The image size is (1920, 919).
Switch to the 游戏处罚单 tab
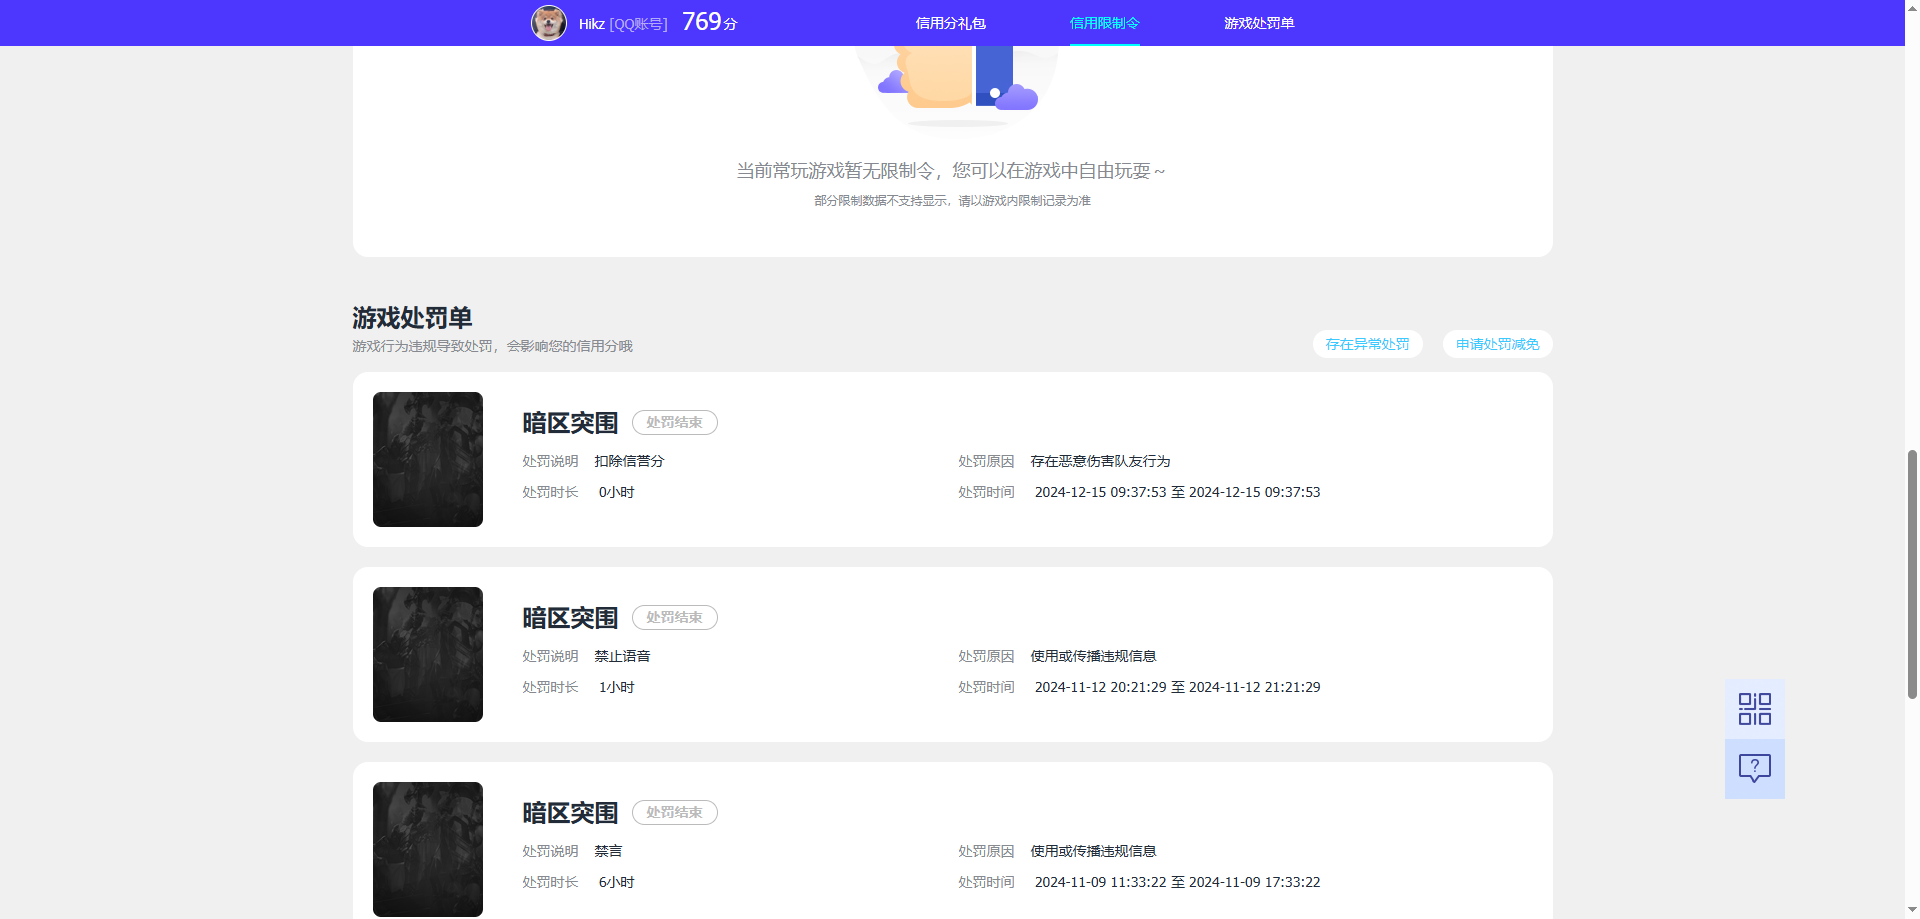(x=1258, y=22)
